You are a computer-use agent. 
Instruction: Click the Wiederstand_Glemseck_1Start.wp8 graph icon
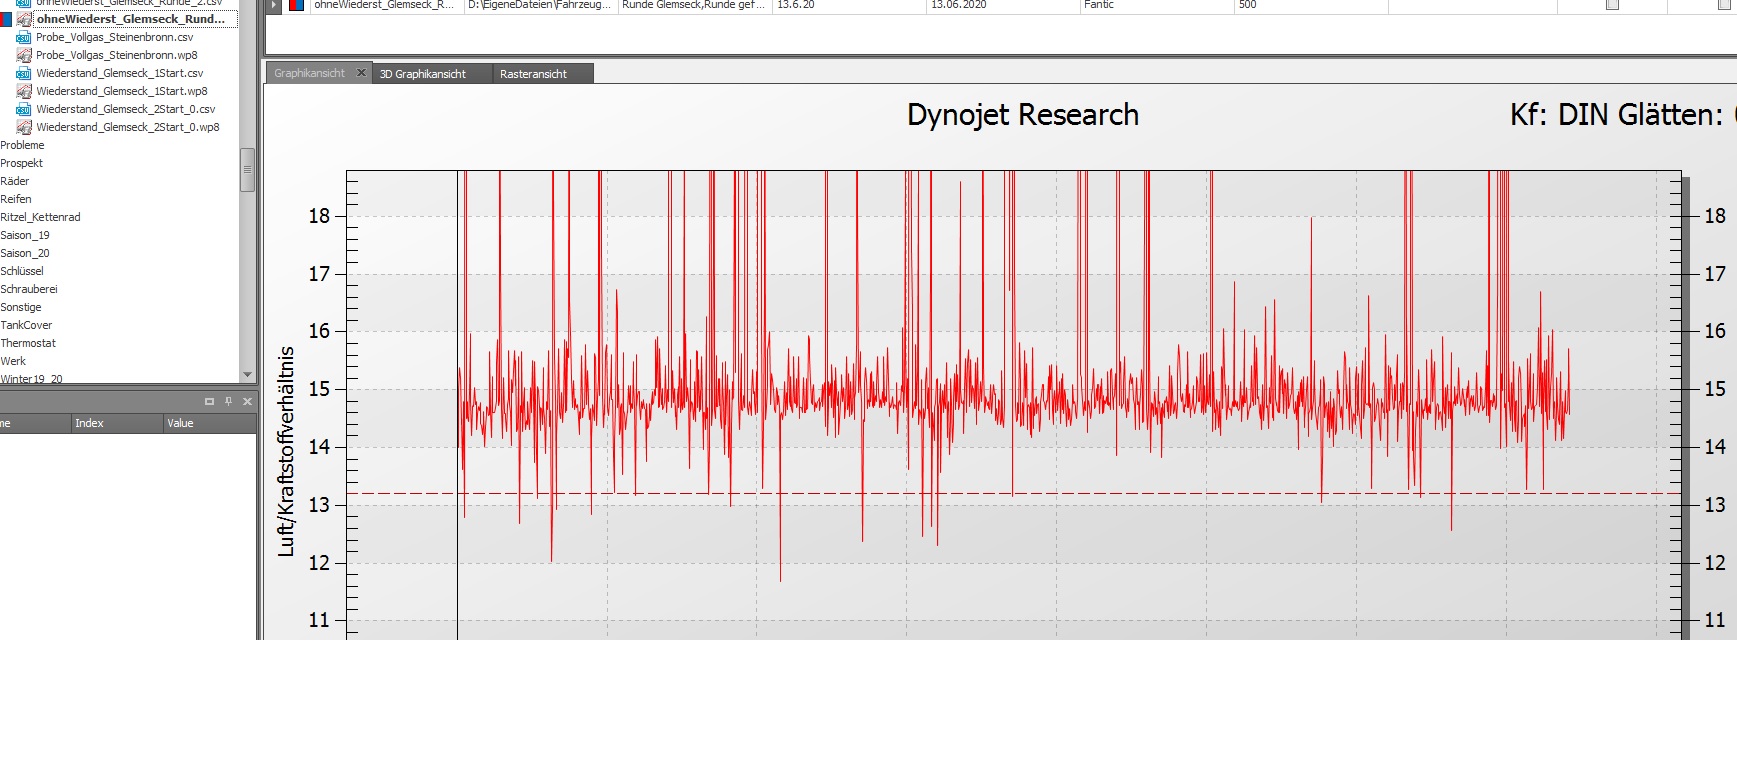[24, 91]
